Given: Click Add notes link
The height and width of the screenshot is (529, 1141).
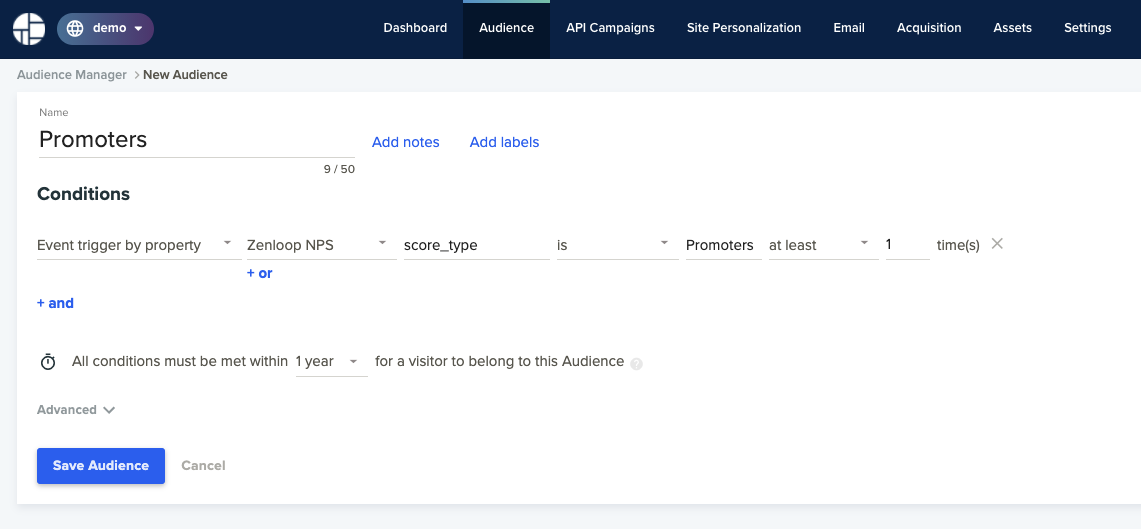Looking at the screenshot, I should point(405,142).
